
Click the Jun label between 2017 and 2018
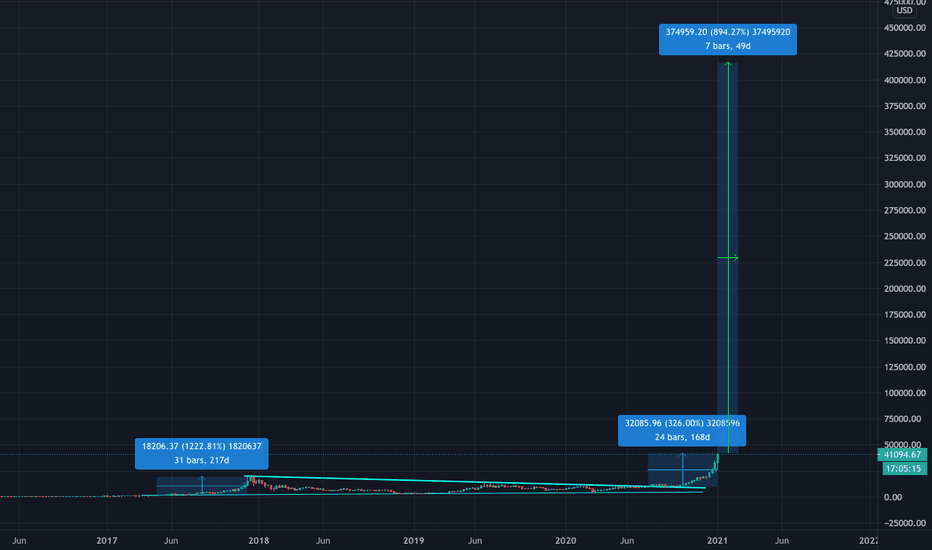171,540
